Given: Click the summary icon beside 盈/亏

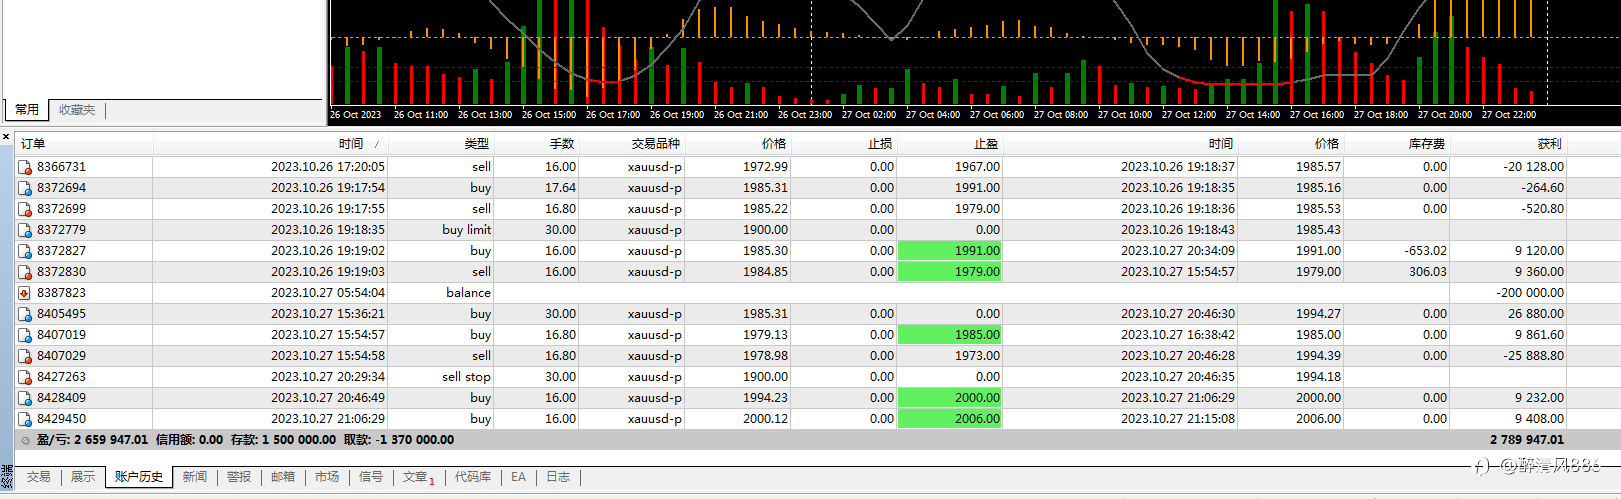Looking at the screenshot, I should [x=25, y=440].
